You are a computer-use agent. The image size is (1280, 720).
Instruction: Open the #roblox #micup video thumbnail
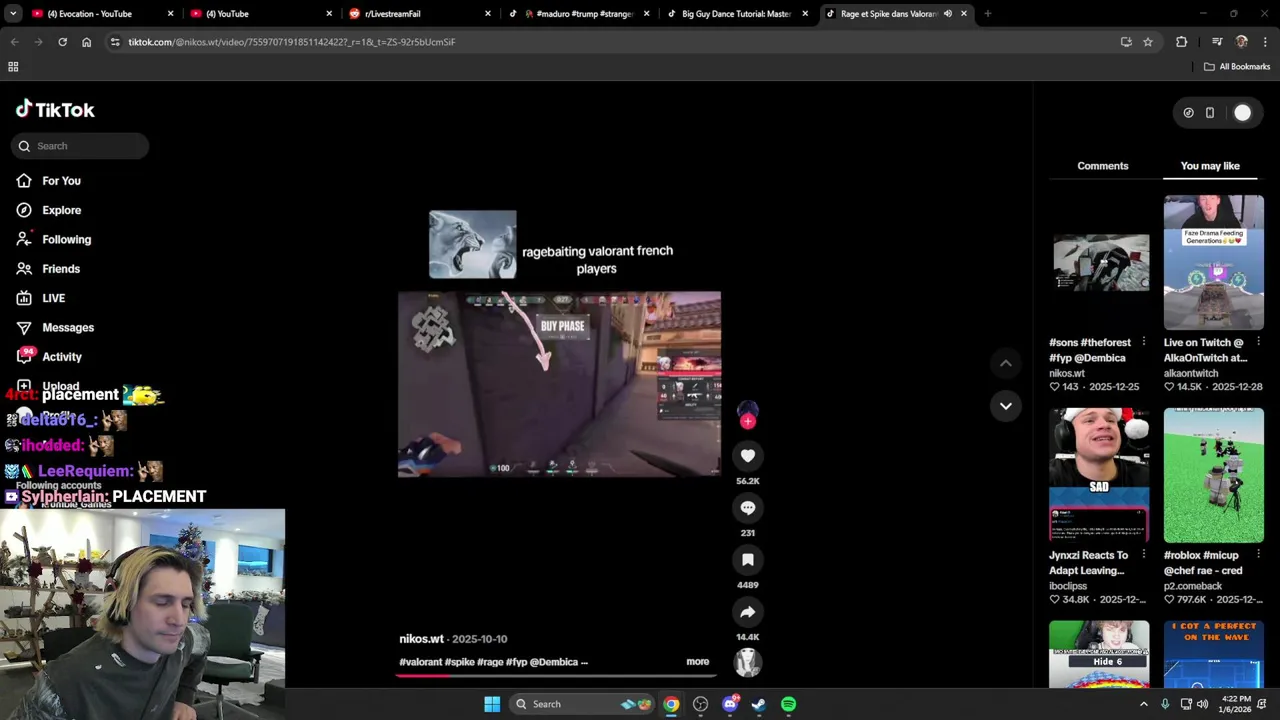(1213, 475)
